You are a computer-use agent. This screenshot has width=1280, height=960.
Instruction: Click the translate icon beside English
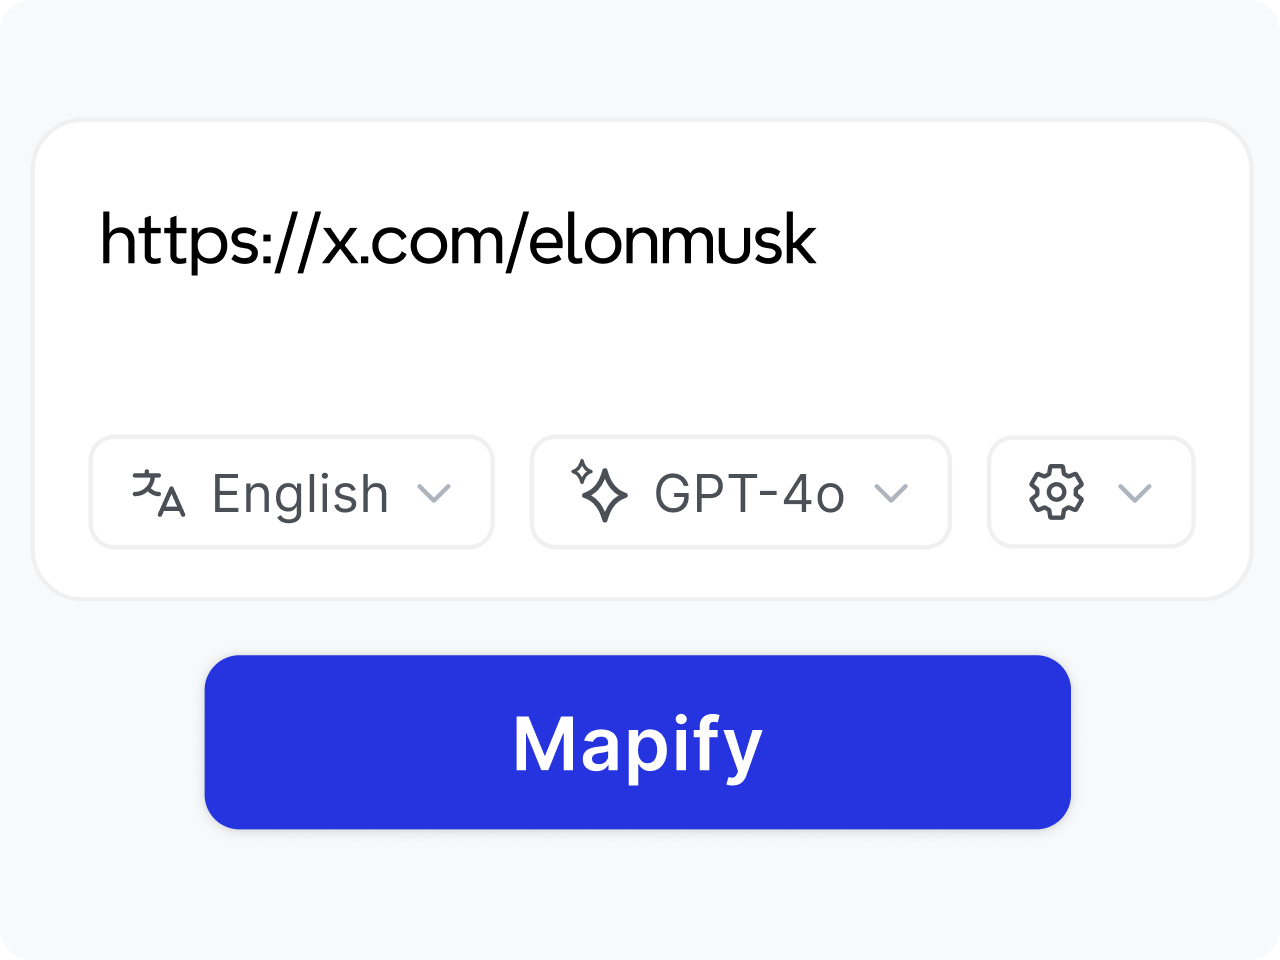[158, 493]
